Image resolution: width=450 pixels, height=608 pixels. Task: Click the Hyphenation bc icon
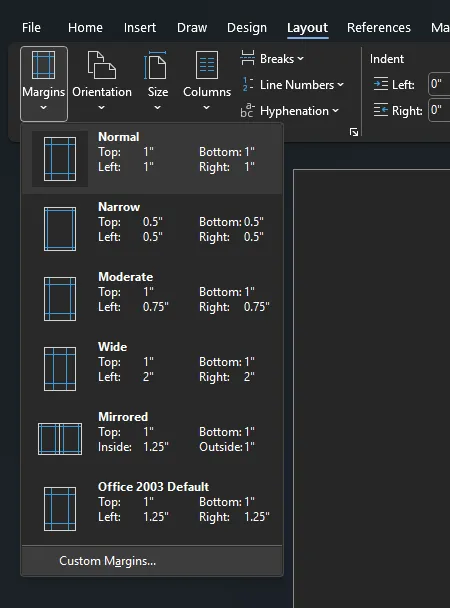pyautogui.click(x=247, y=110)
